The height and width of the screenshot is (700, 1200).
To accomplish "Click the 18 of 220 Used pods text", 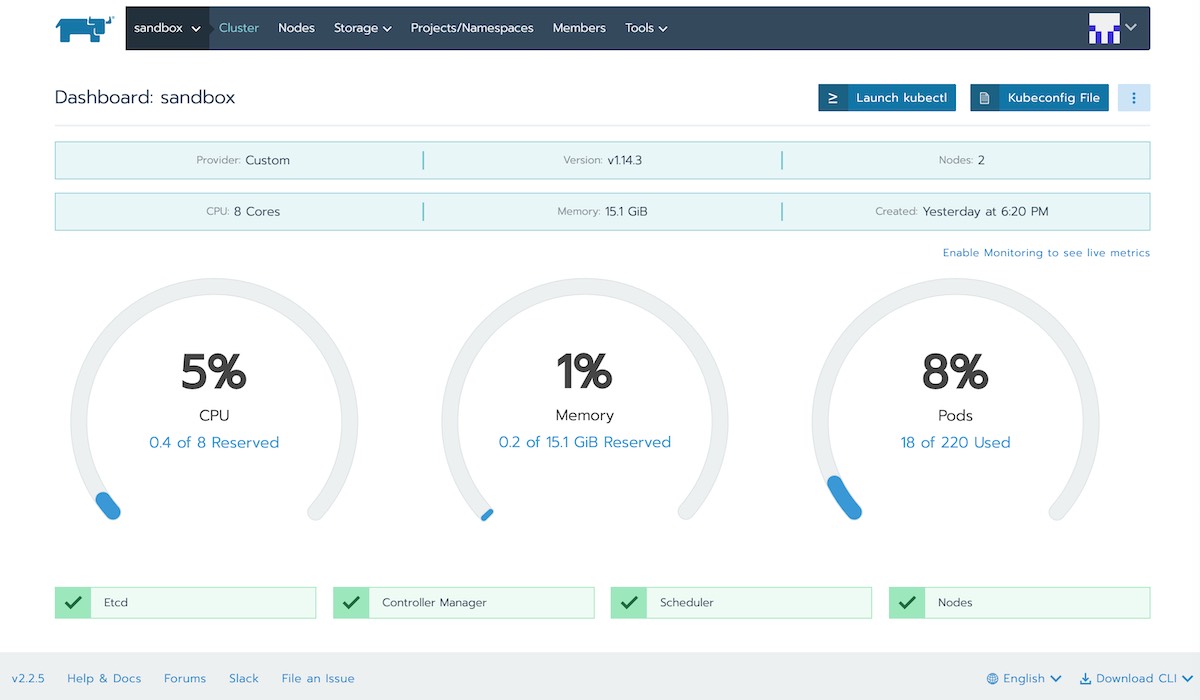I will (955, 442).
